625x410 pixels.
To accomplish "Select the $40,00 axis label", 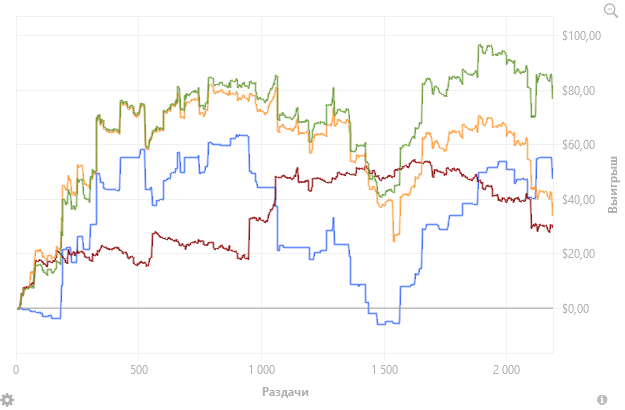I will click(580, 200).
